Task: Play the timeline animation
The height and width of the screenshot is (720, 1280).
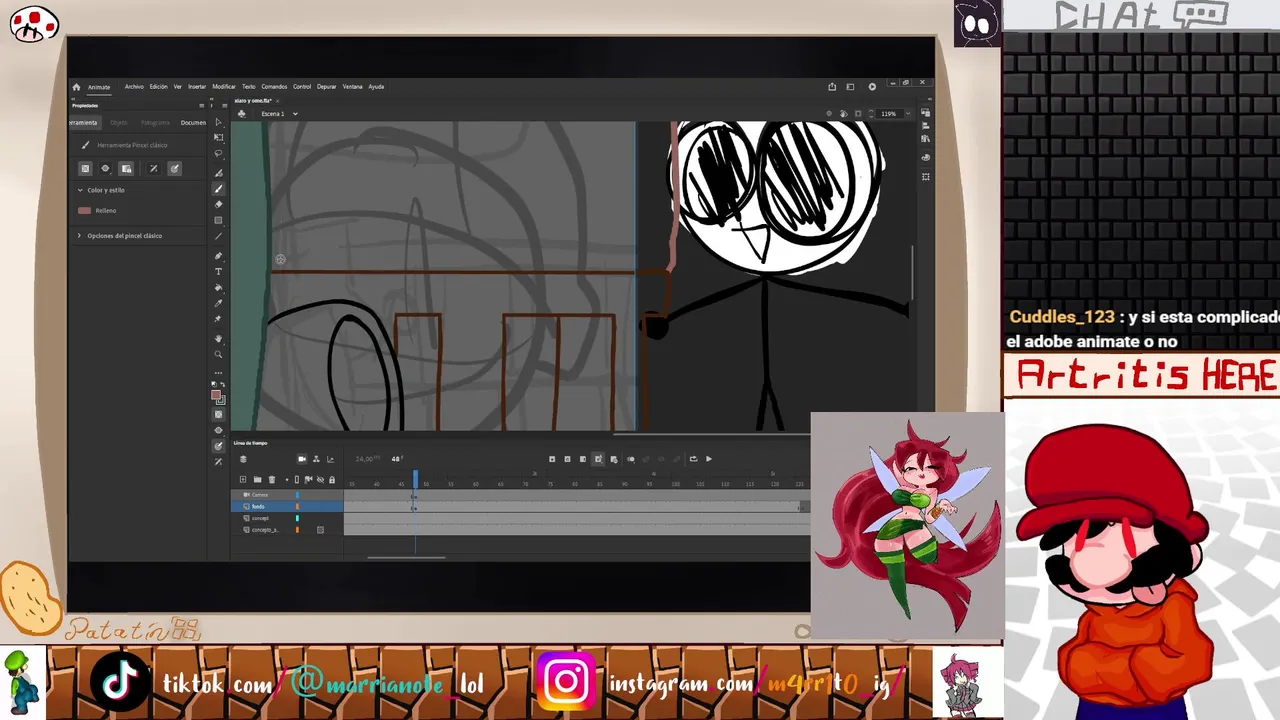Action: (x=709, y=459)
